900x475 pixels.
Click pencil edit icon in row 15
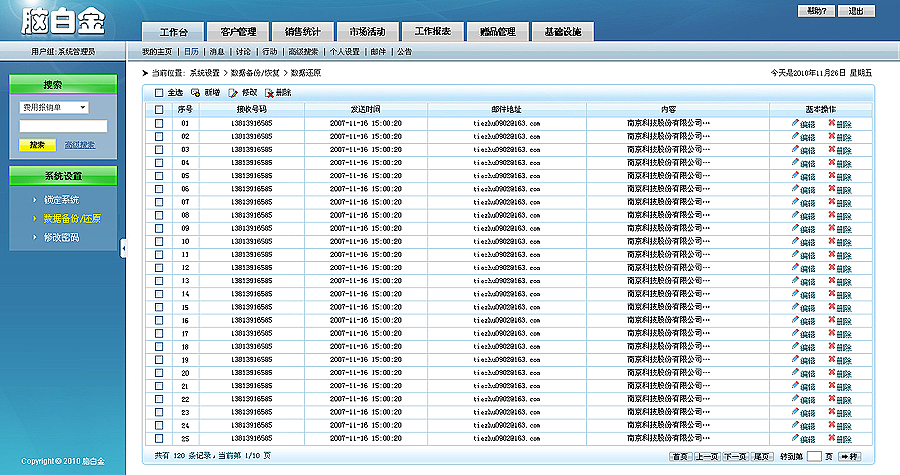pos(795,307)
